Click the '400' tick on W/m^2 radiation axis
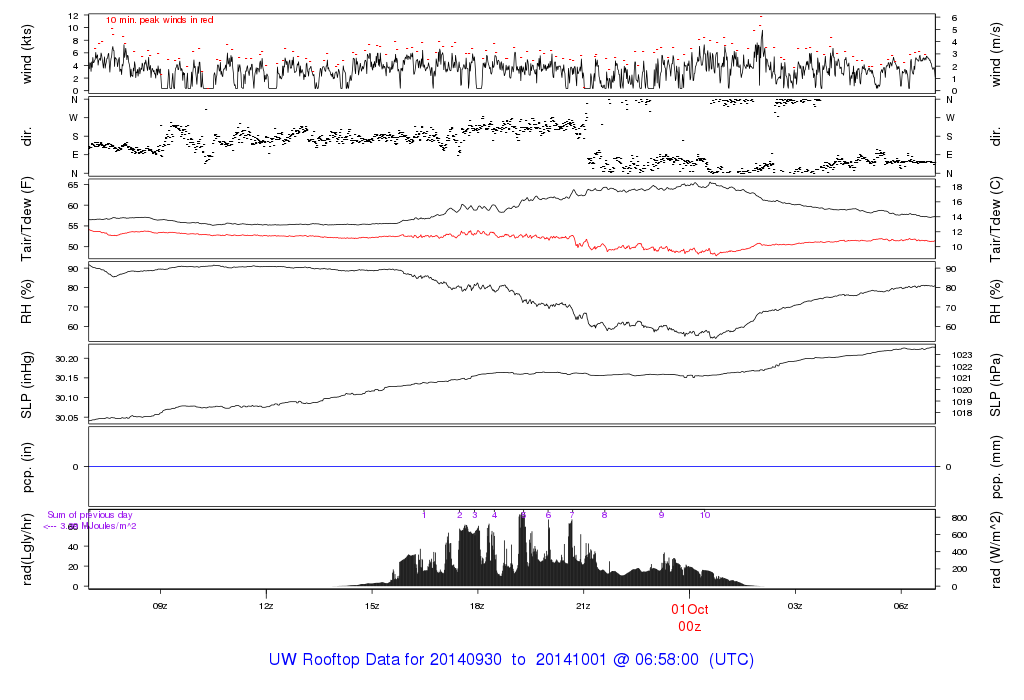This screenshot has height=700, width=1024. 959,552
